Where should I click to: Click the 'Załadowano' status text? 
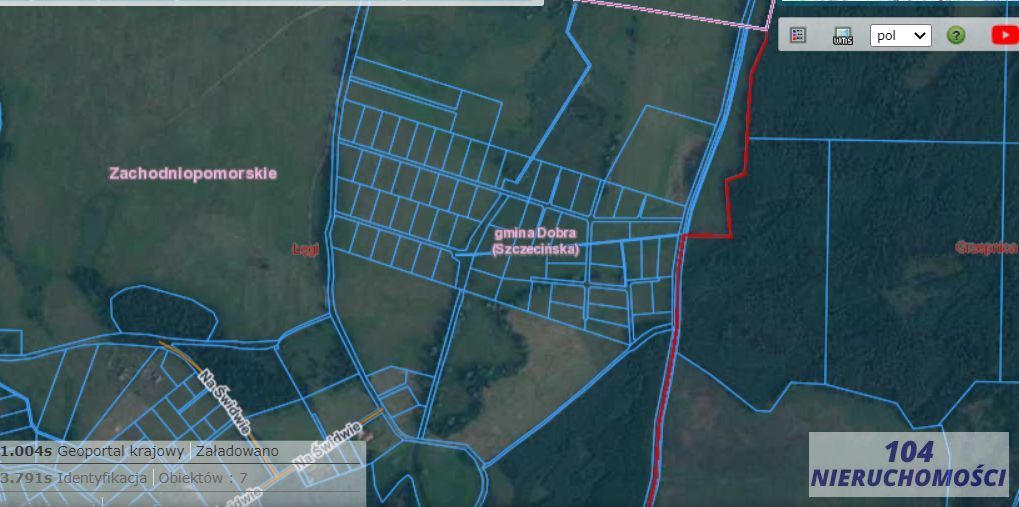coord(237,451)
